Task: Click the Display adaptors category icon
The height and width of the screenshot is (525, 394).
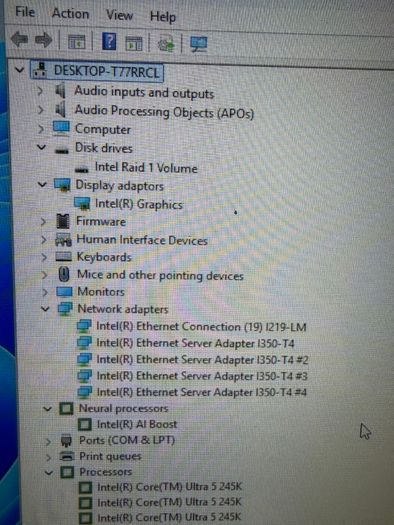Action: coord(63,184)
